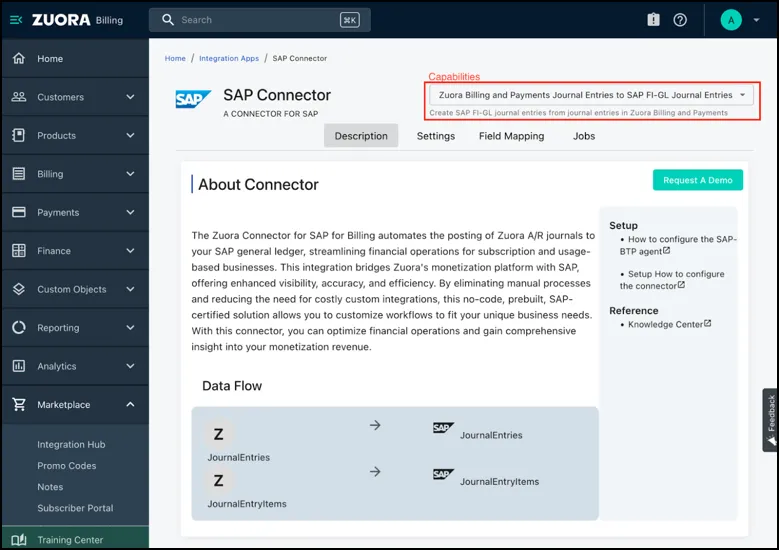Click the Customers people icon

click(19, 96)
